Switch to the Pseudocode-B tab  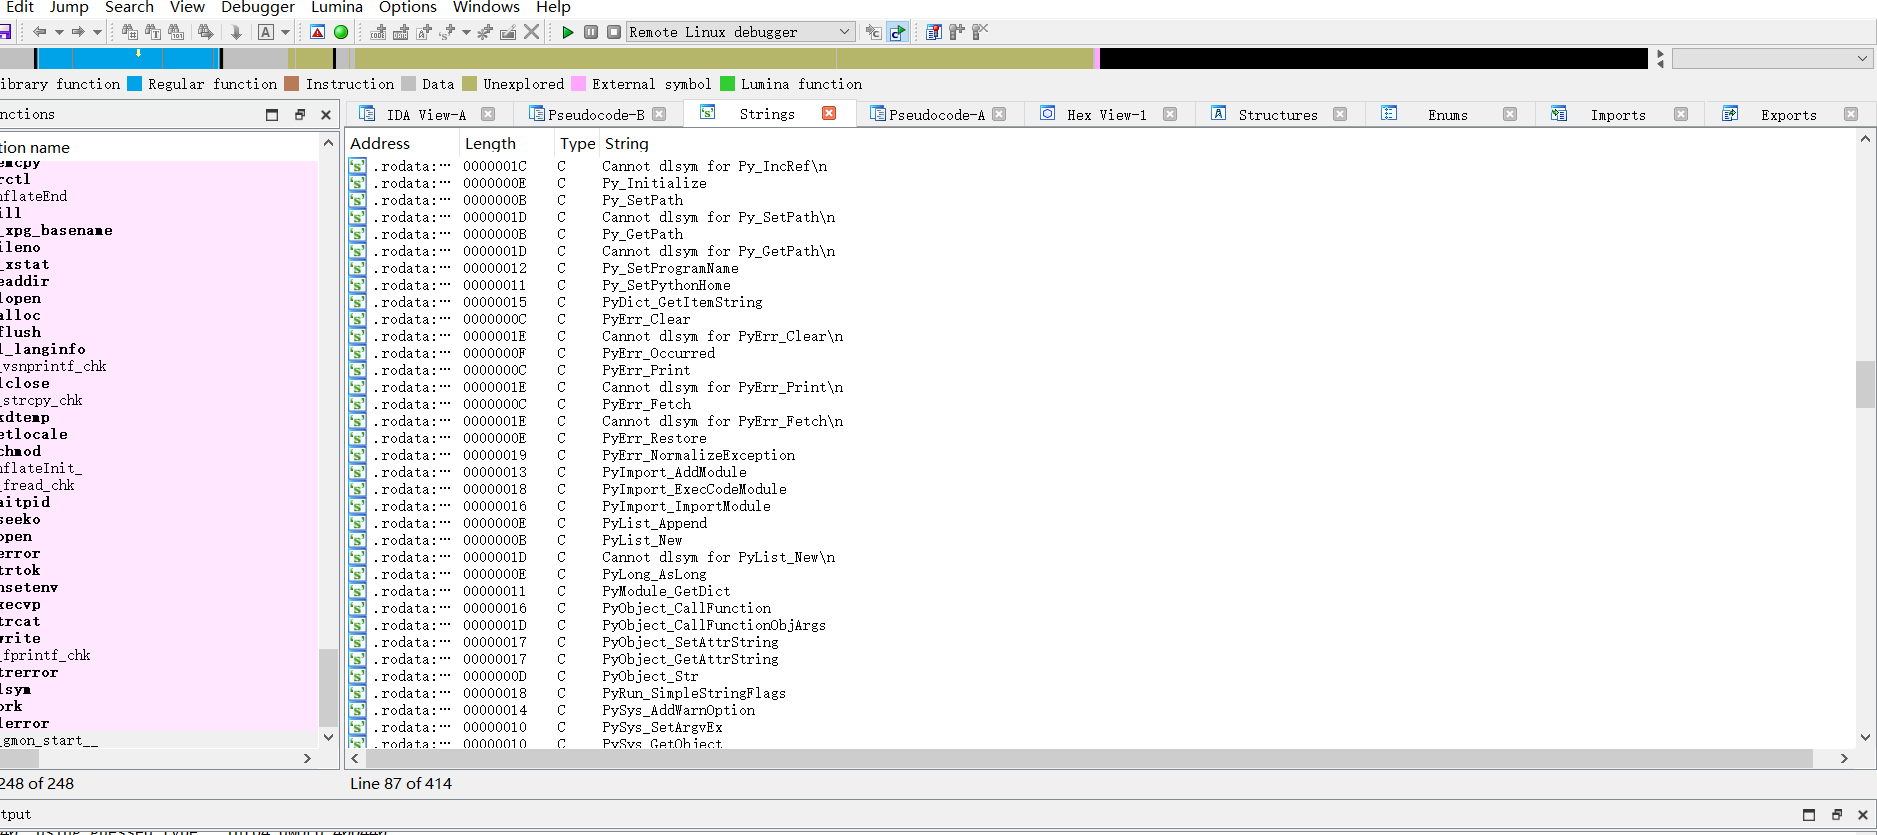click(596, 115)
